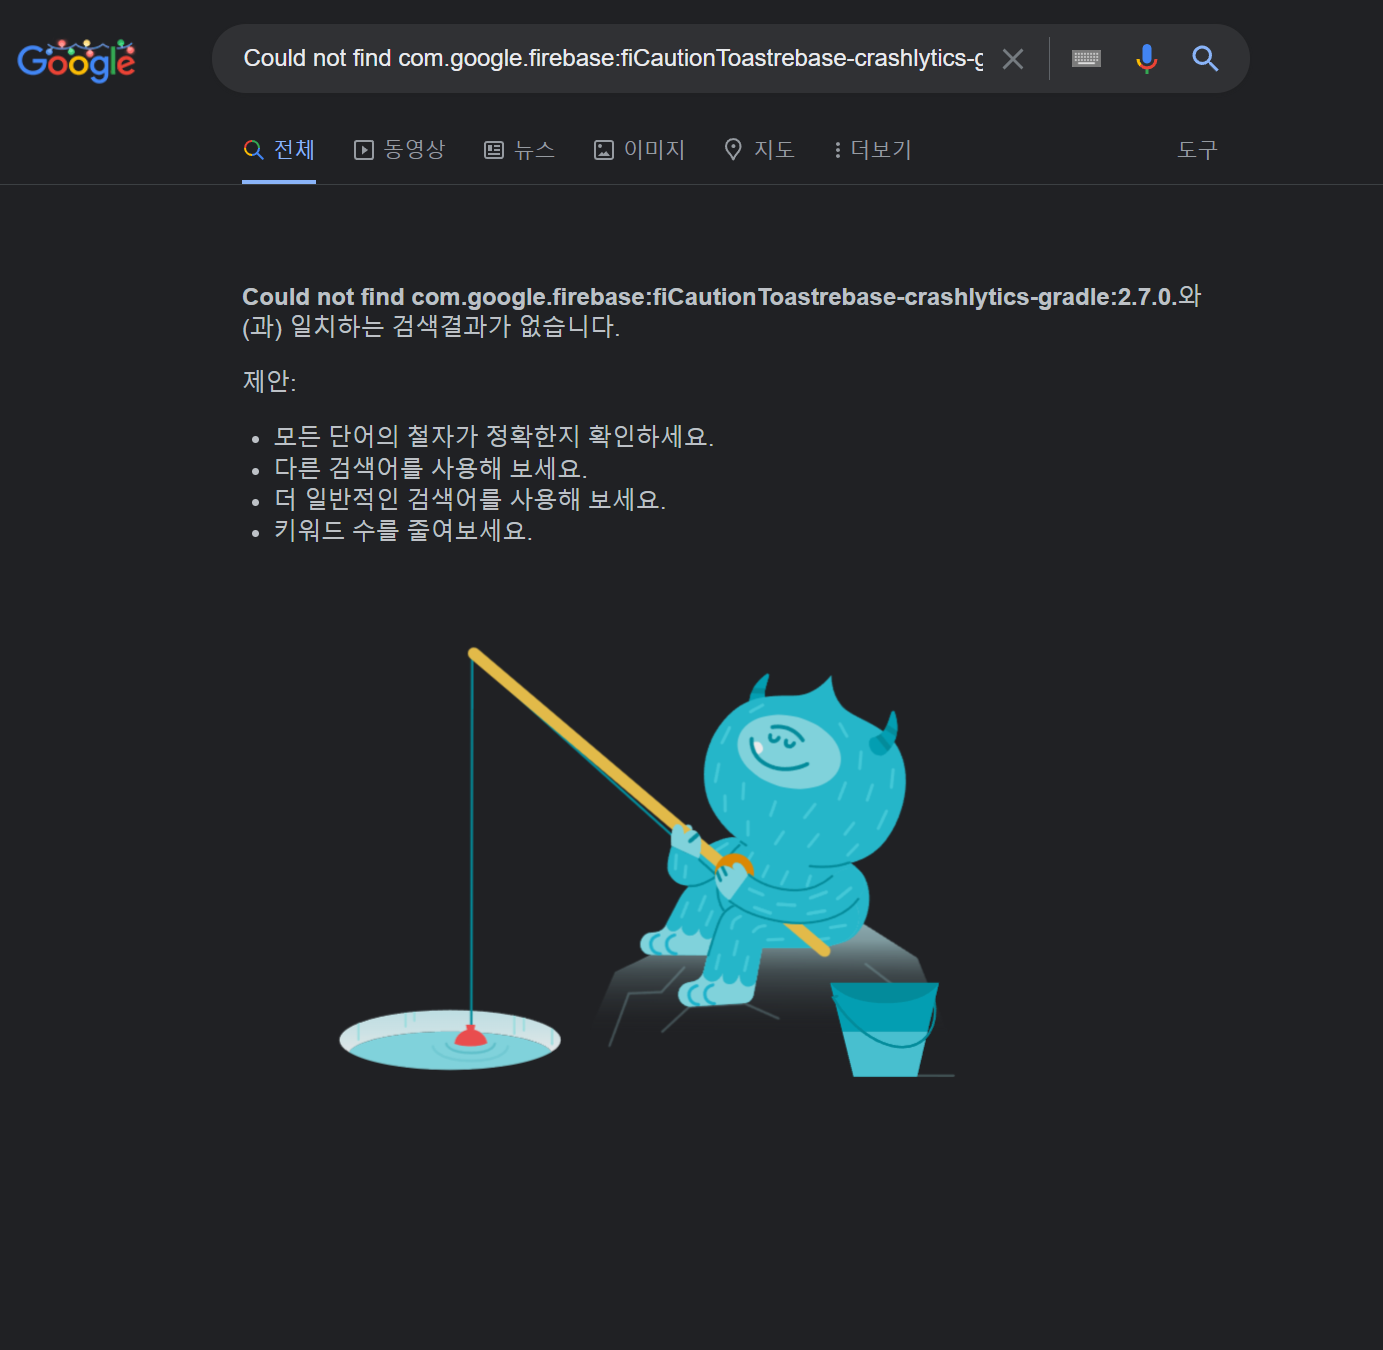Start voice search with the microphone icon
The height and width of the screenshot is (1350, 1383).
(1146, 59)
